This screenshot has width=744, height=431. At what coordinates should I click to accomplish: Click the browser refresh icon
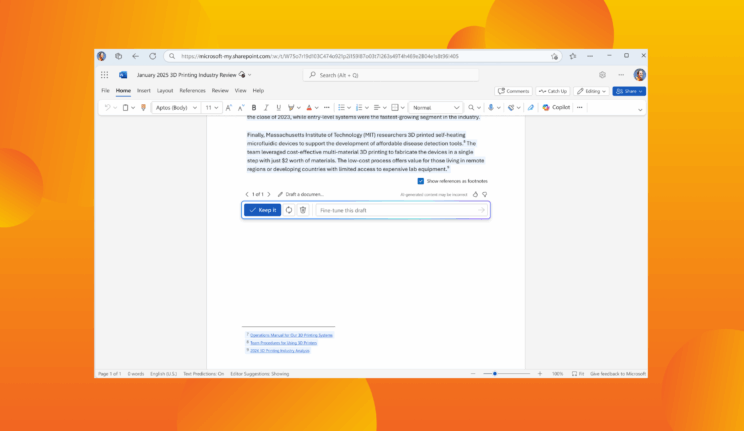tap(152, 56)
